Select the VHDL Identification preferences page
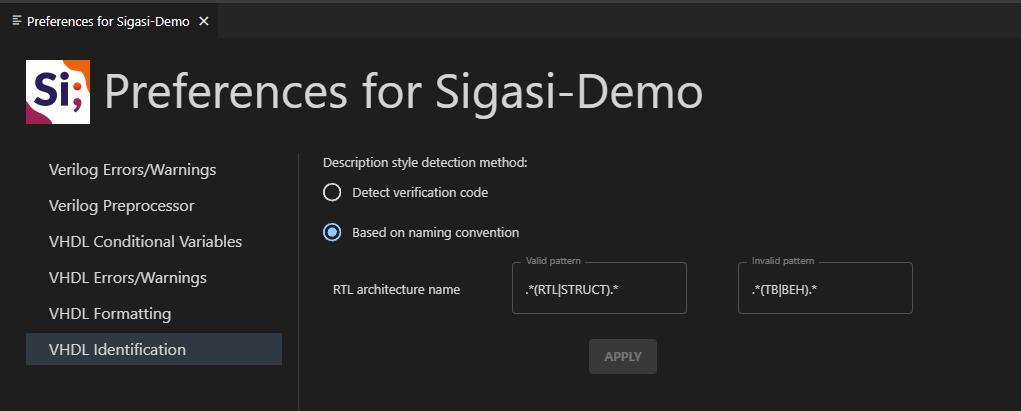 point(154,349)
